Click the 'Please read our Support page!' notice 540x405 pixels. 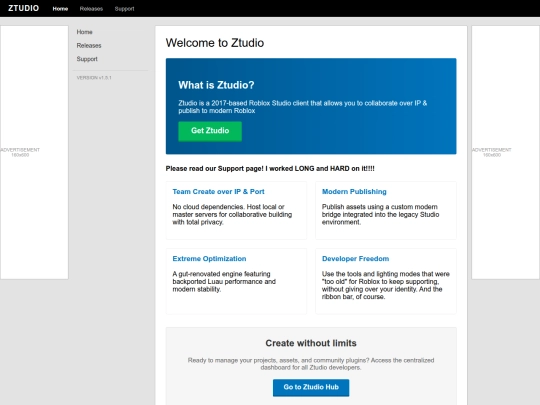[x=270, y=168]
